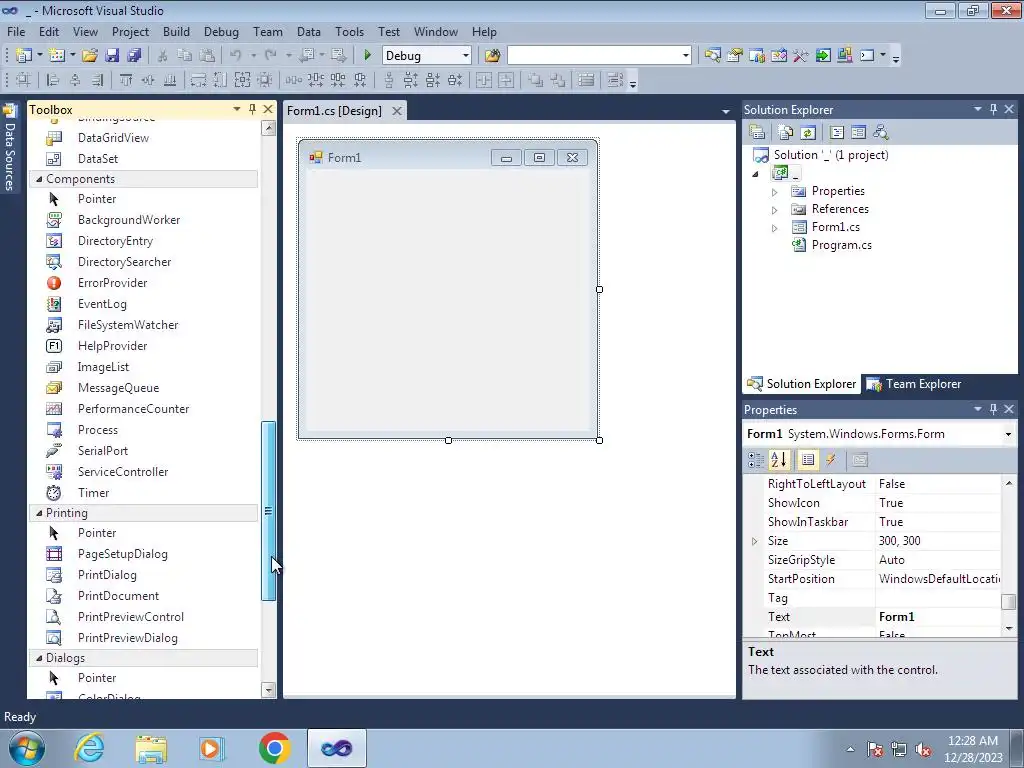Open the Build menu
Viewport: 1024px width, 768px height.
click(176, 32)
